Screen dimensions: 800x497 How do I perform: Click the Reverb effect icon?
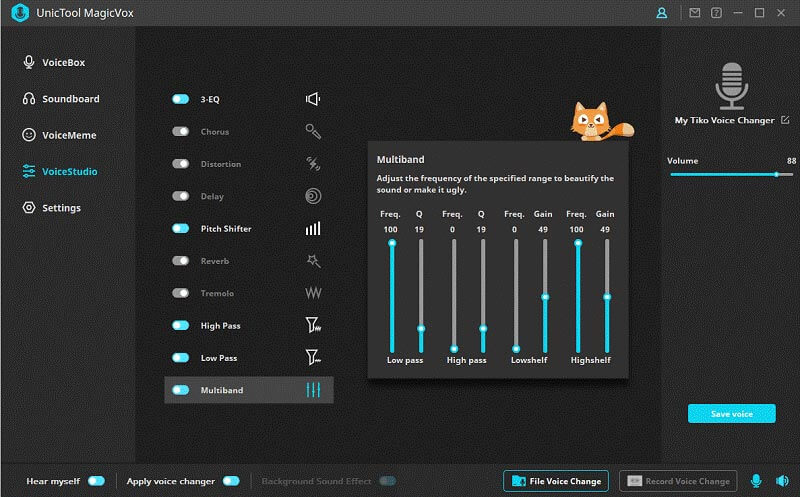[313, 261]
